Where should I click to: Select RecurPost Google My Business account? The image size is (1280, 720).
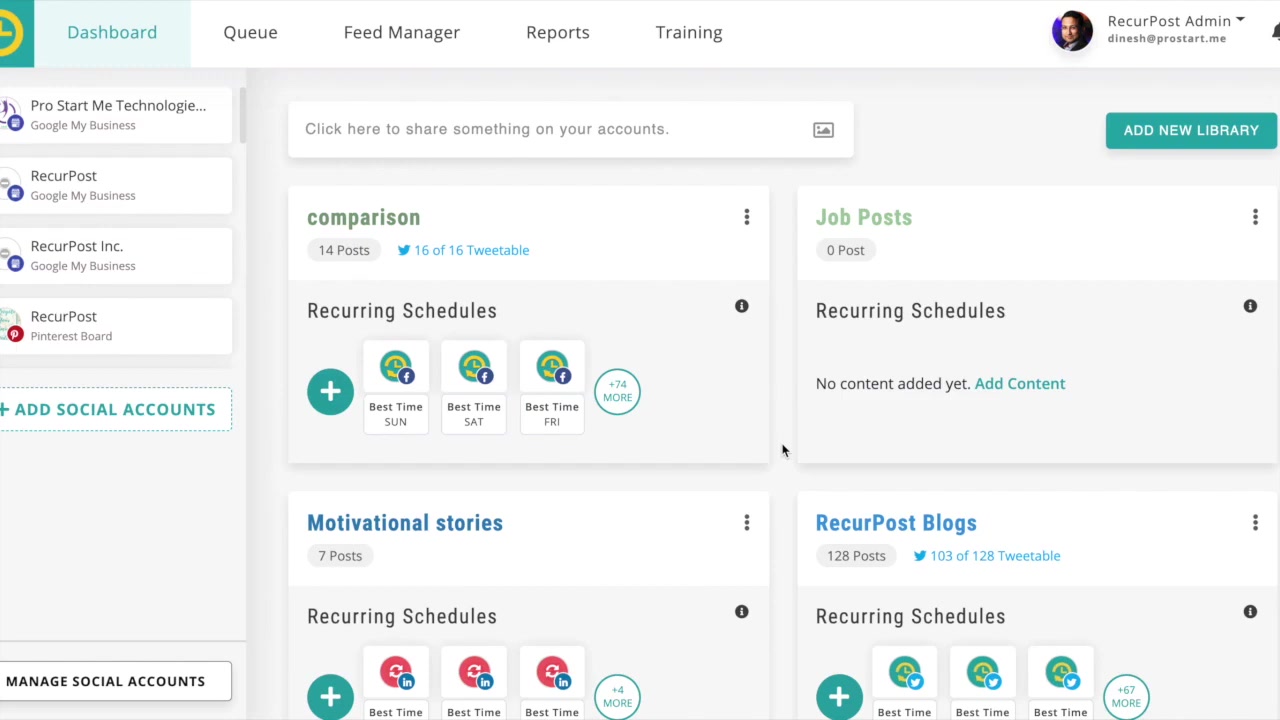pyautogui.click(x=116, y=185)
